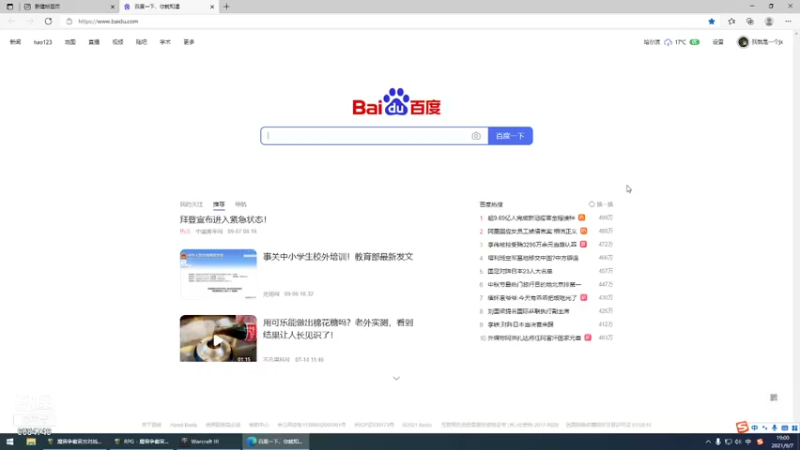Open the browser favorites list icon
800x450 pixels.
(731, 21)
